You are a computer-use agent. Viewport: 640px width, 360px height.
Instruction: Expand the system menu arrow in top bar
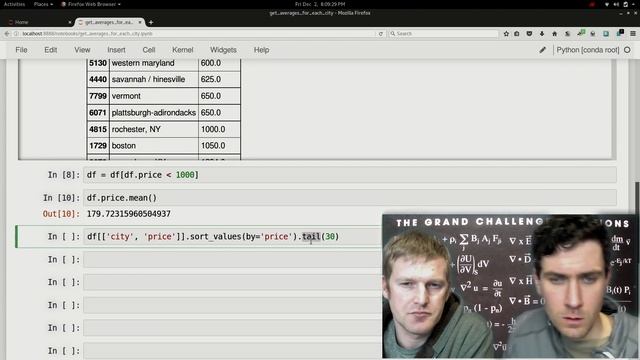pyautogui.click(x=634, y=4)
